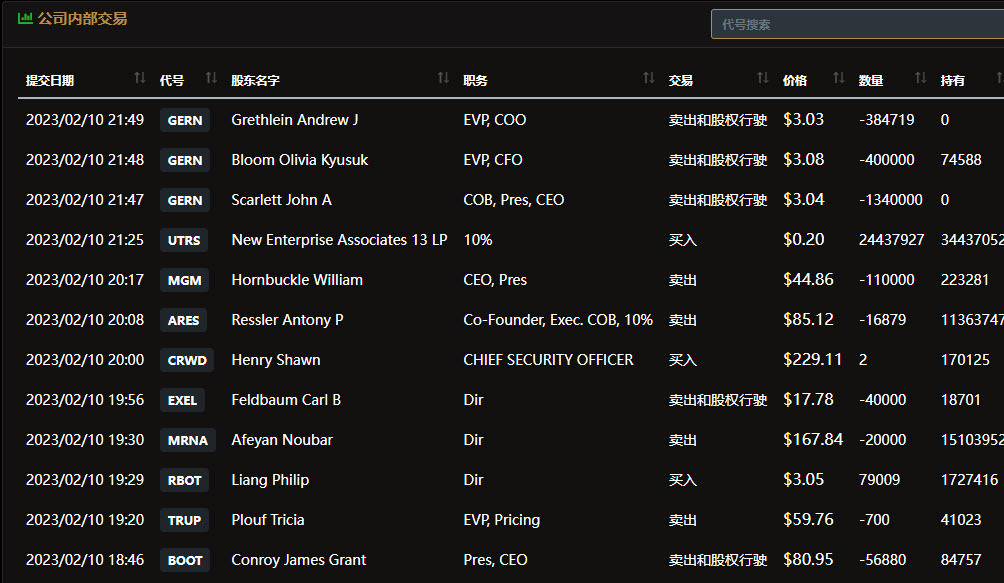Open the GERN ticker badge for Bloom Olivia Kyusuk

tap(185, 160)
